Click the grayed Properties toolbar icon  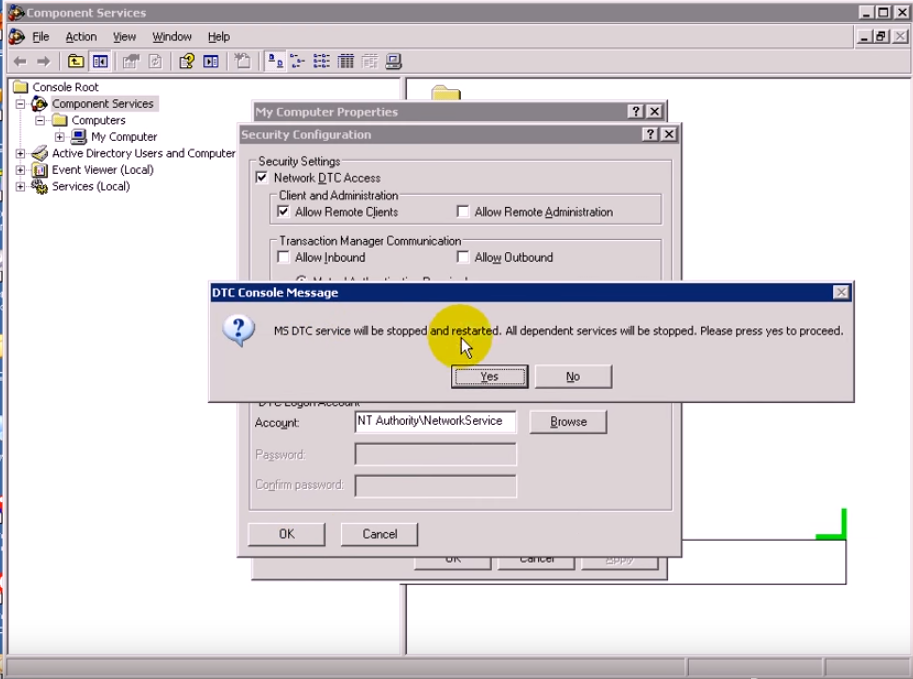131,61
